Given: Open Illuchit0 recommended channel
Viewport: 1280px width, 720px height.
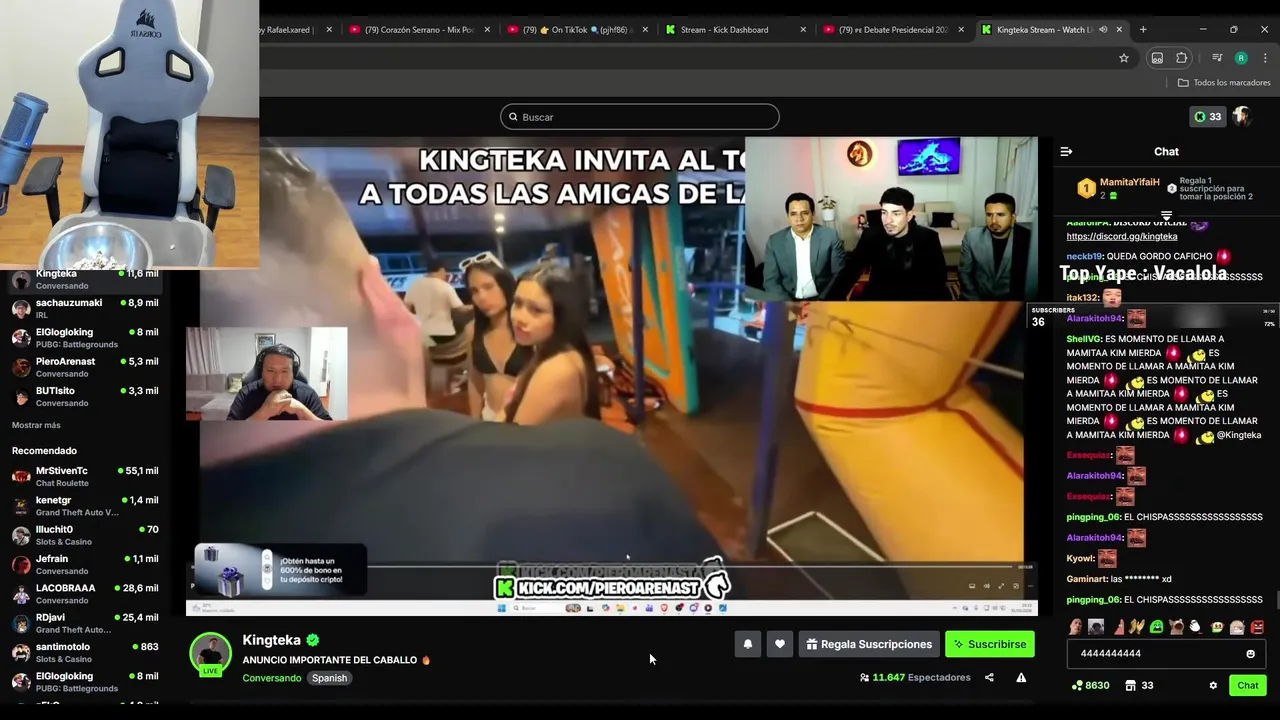Looking at the screenshot, I should [x=85, y=535].
